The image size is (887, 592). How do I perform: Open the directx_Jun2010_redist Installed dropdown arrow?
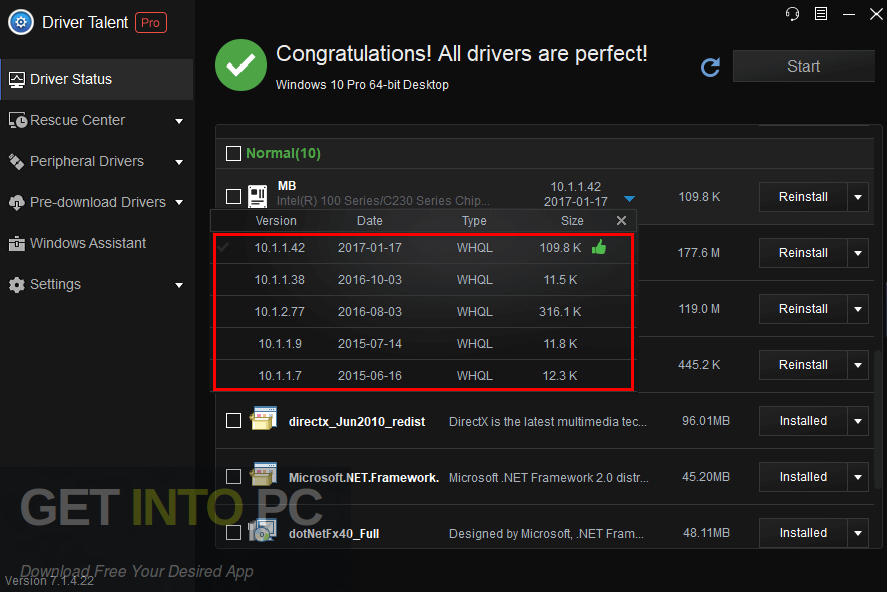[858, 421]
